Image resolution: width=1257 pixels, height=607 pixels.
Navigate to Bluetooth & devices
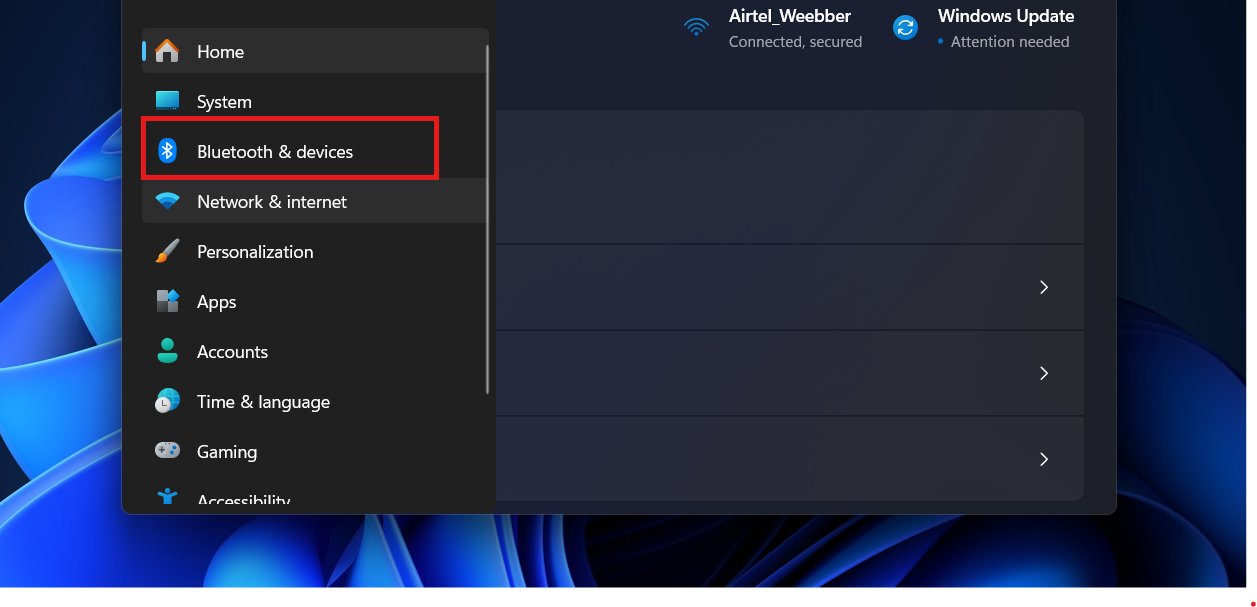(x=275, y=151)
